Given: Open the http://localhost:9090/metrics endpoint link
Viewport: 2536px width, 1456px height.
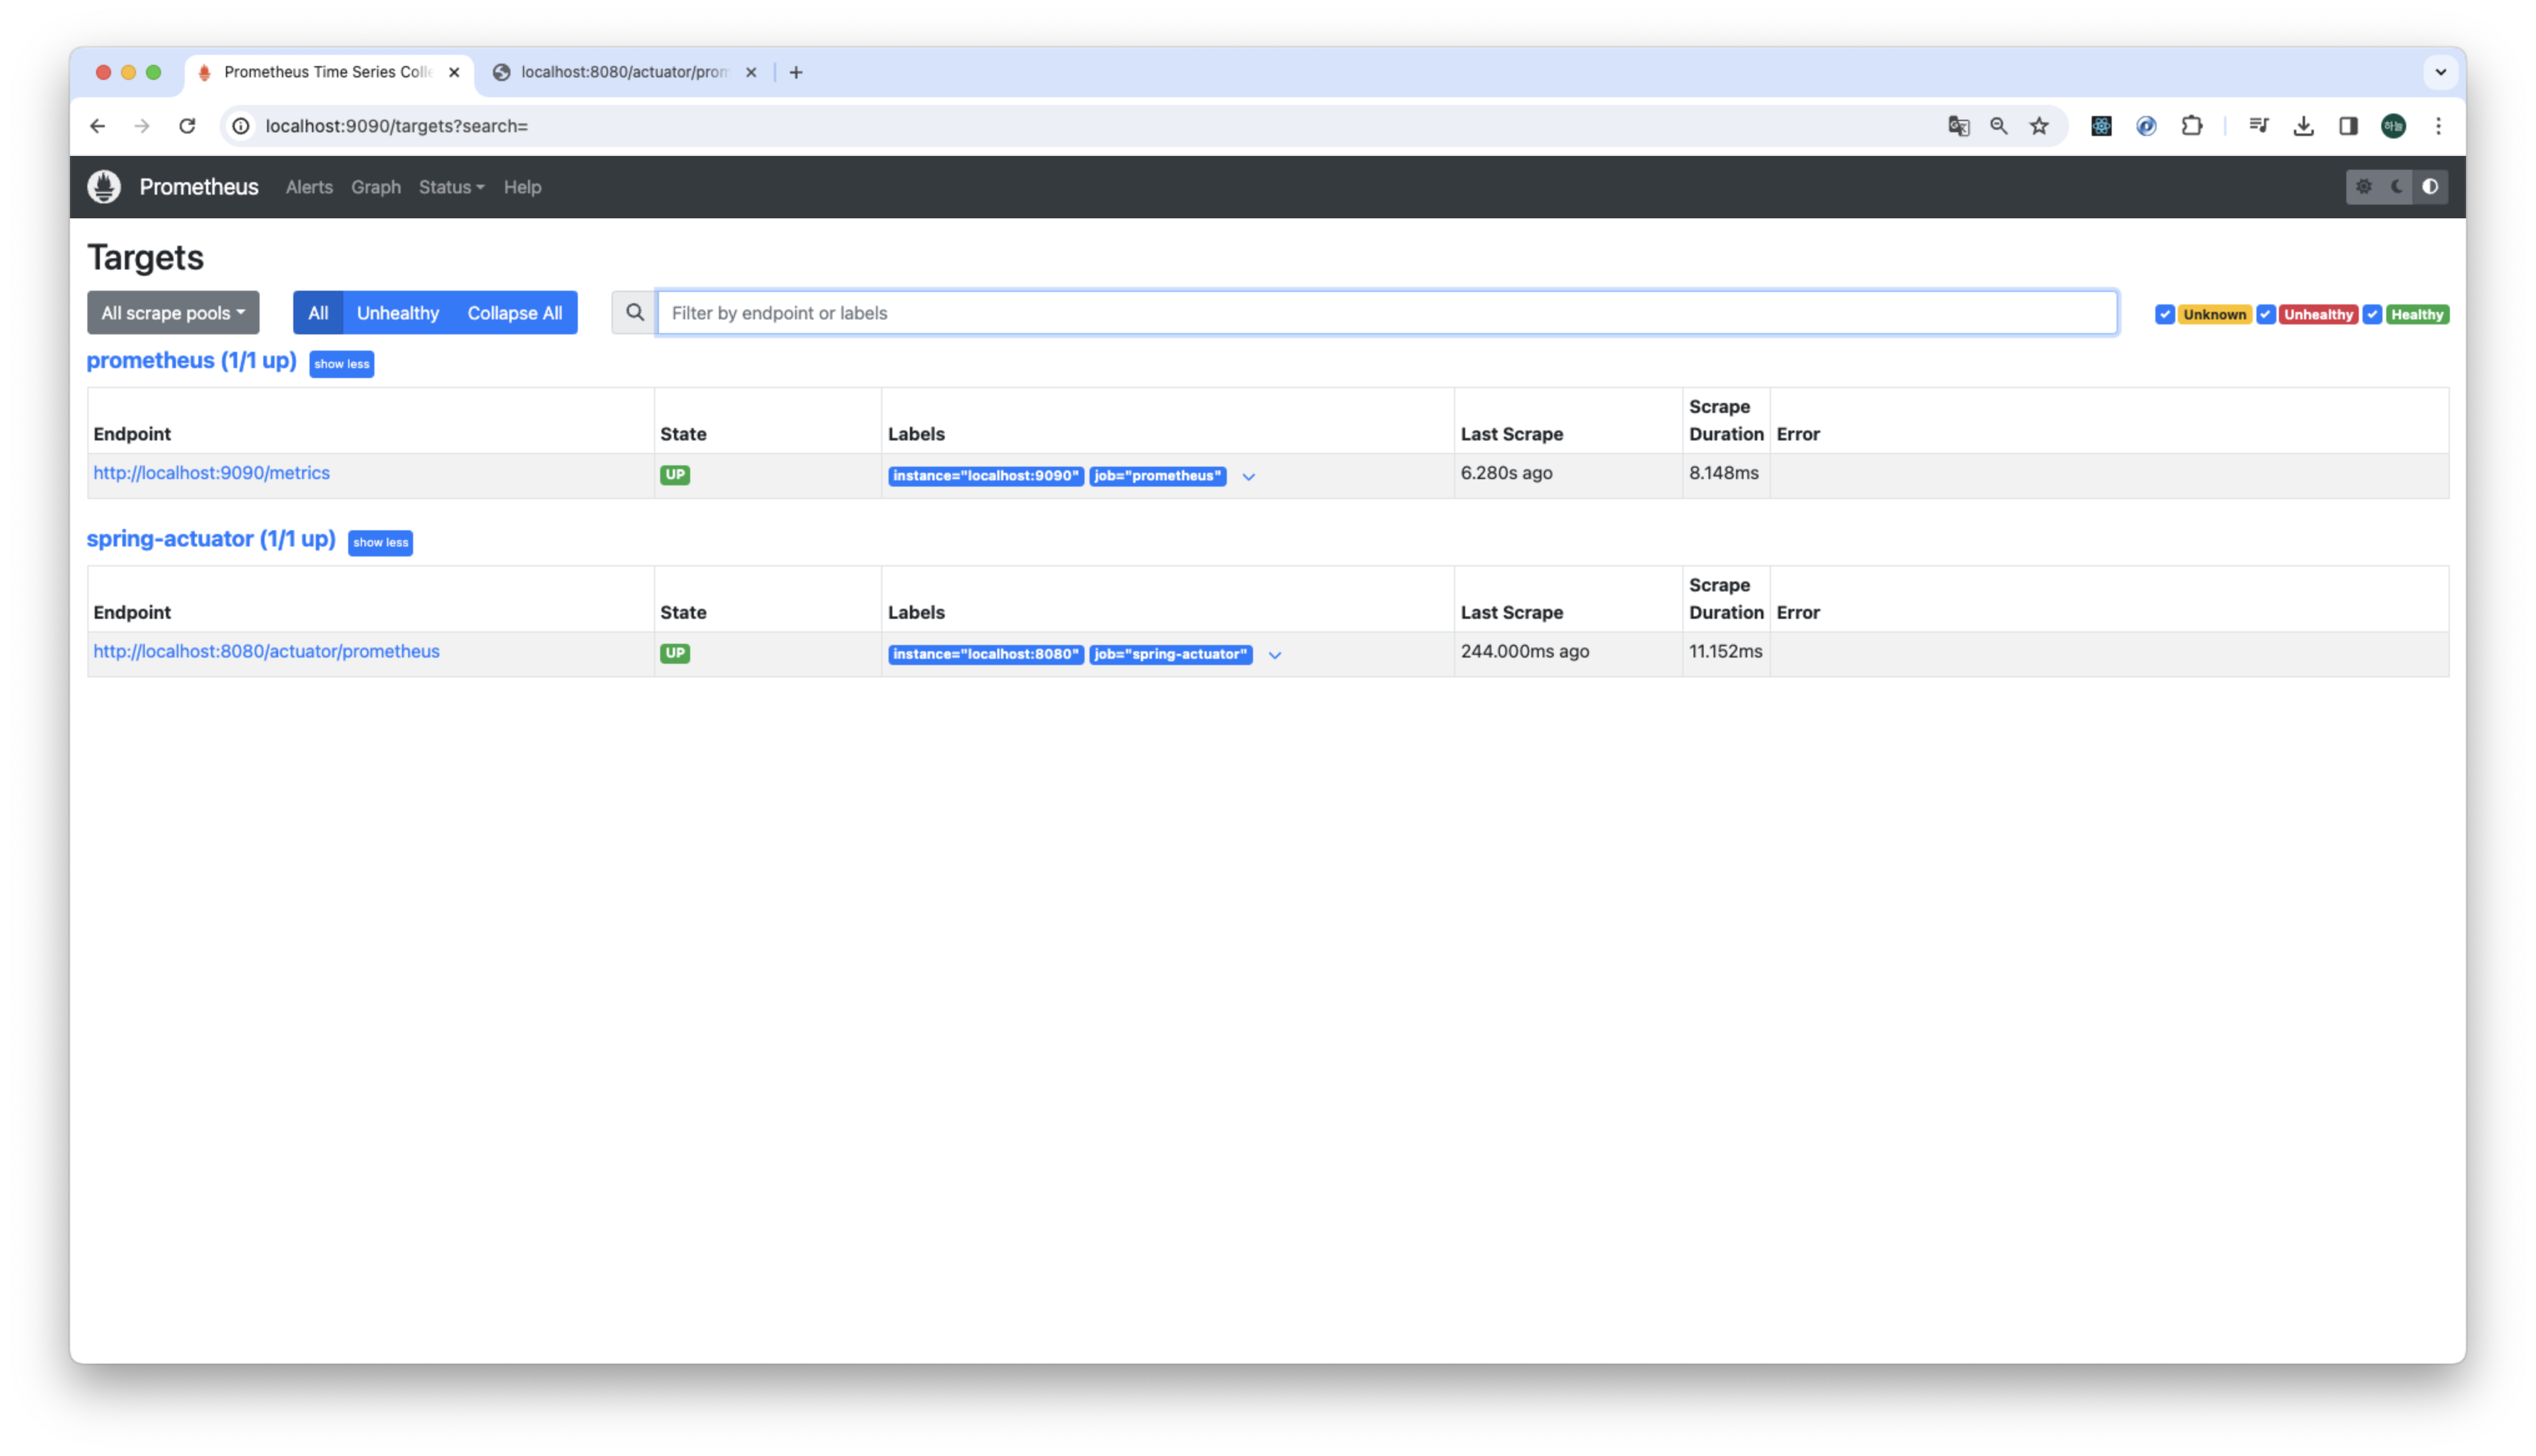Looking at the screenshot, I should click(x=211, y=473).
